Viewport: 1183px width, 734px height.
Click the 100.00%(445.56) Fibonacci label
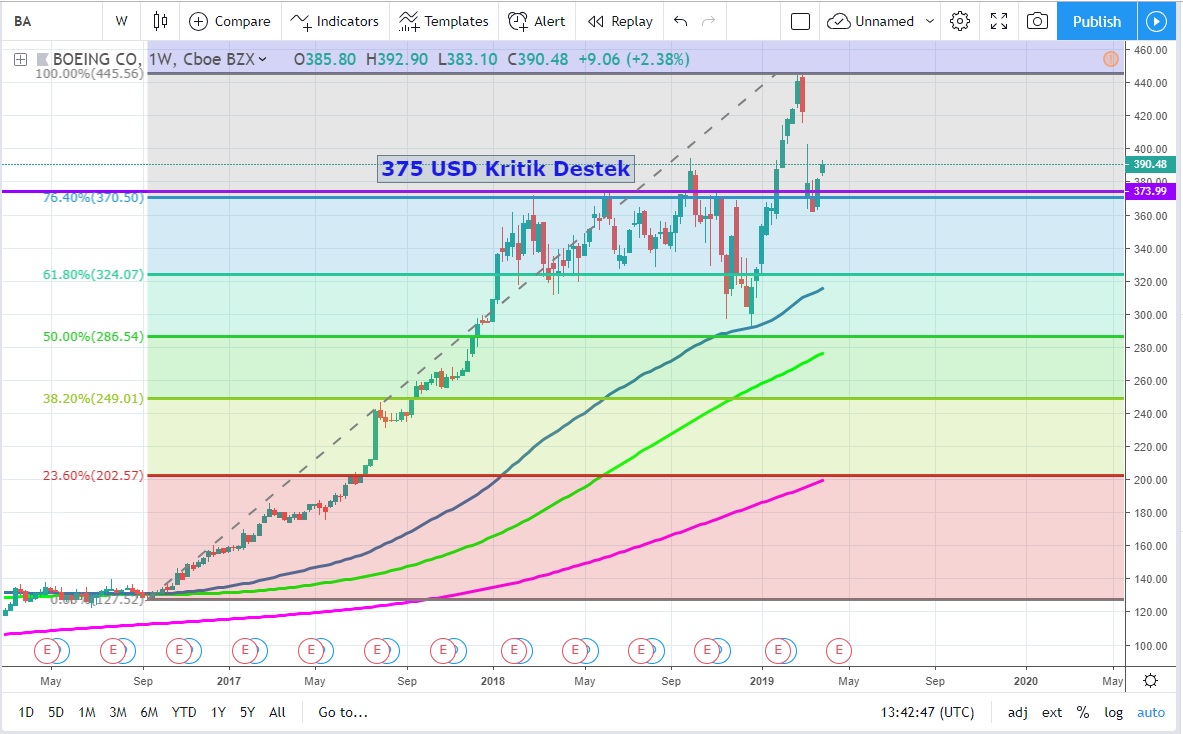(x=89, y=73)
